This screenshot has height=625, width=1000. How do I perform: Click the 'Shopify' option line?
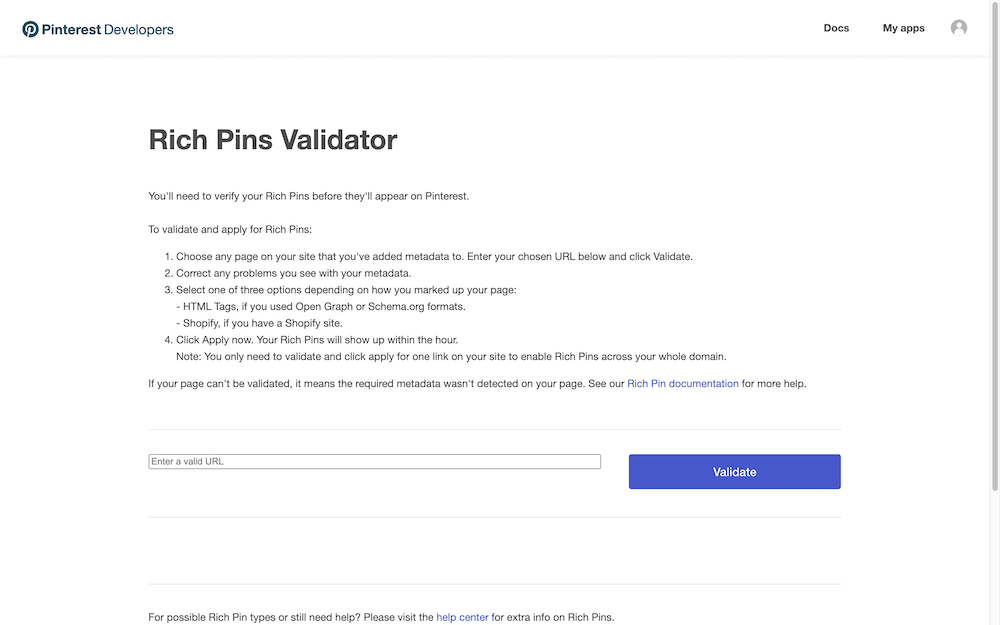coord(259,323)
